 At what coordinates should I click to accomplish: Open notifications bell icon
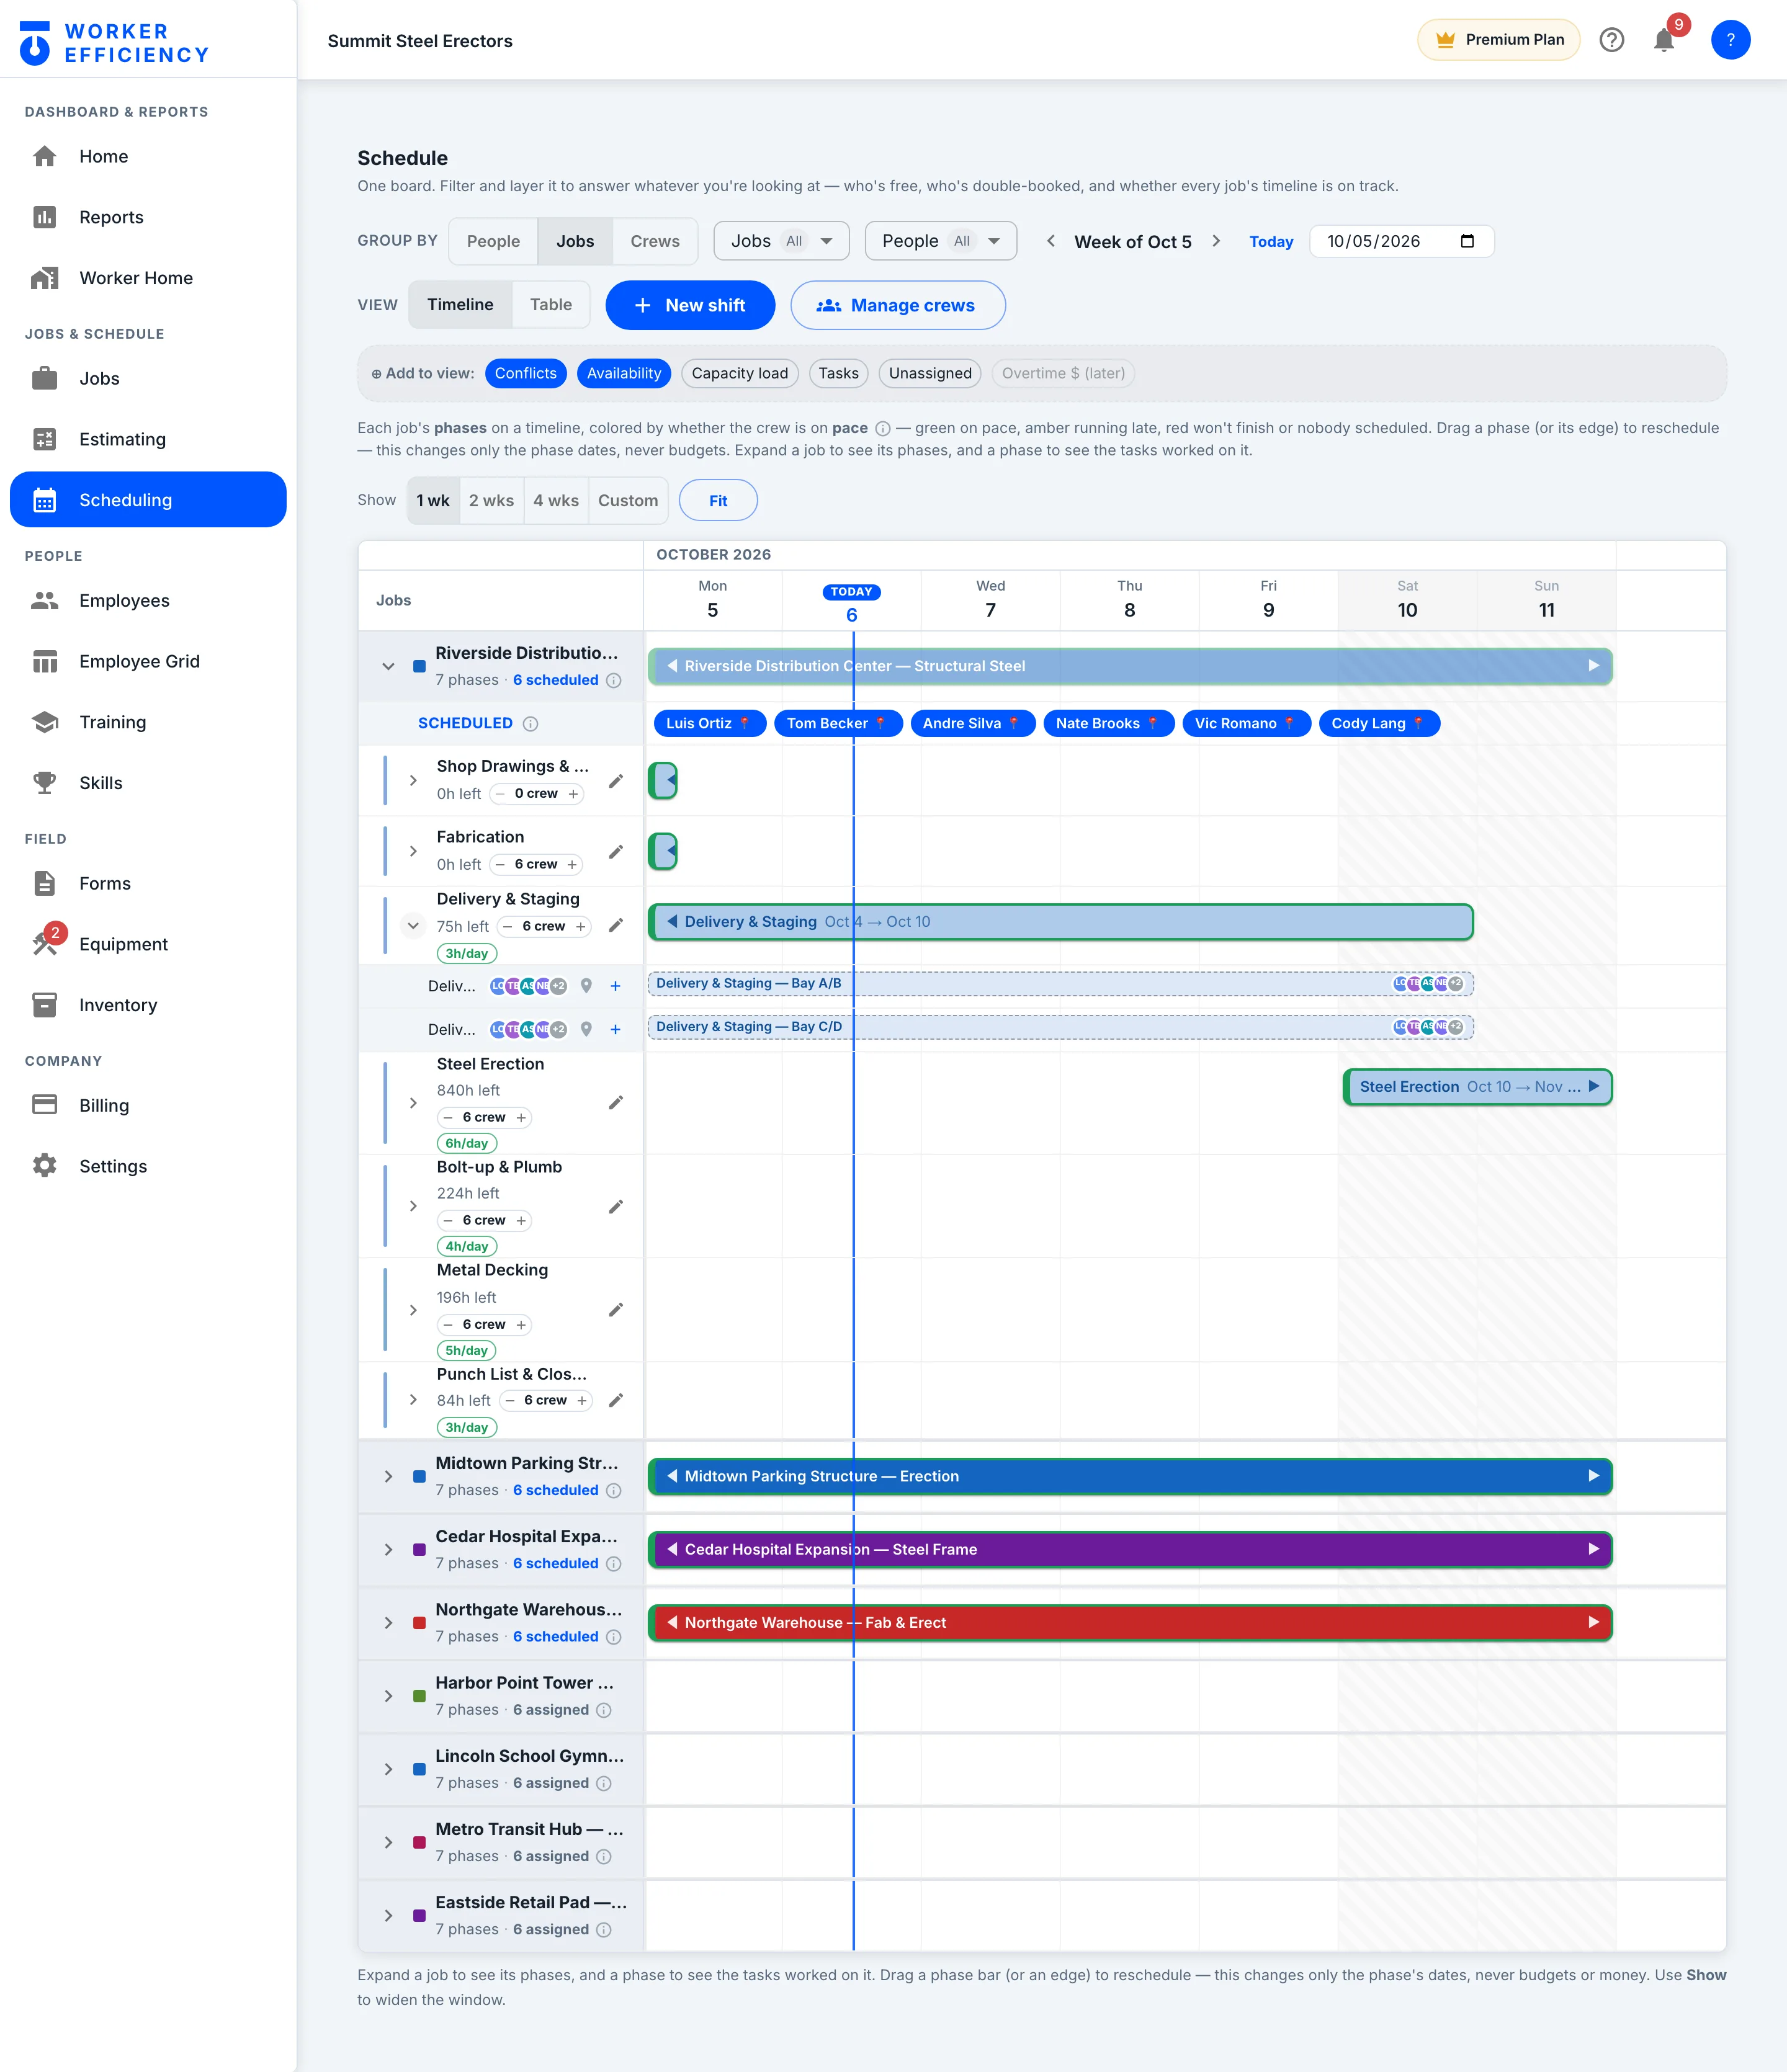point(1664,40)
